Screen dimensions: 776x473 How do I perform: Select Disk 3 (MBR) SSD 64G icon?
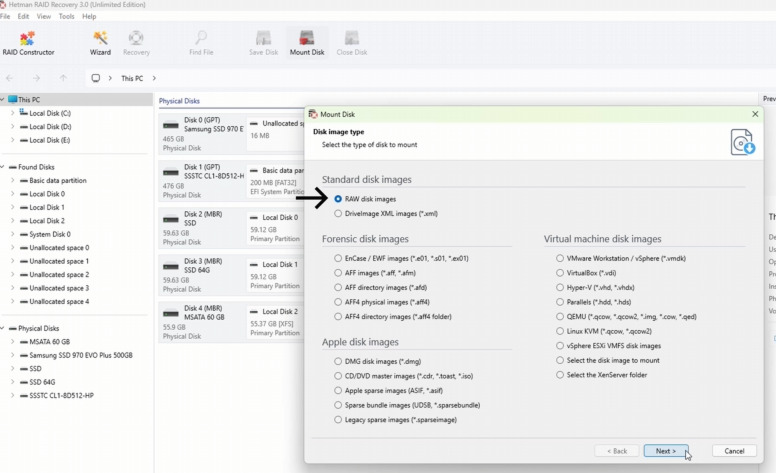tap(171, 267)
